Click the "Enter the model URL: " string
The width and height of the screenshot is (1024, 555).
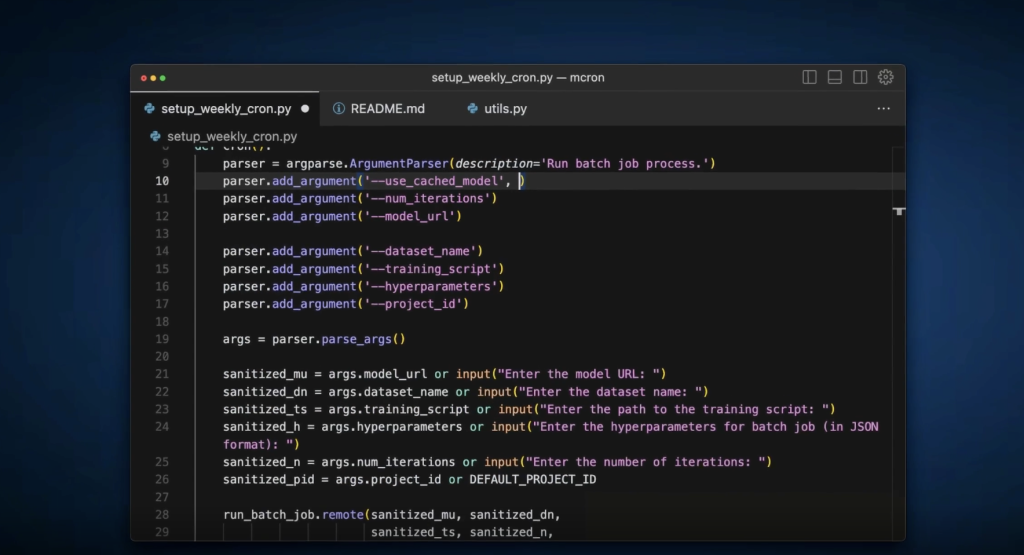[x=579, y=374]
